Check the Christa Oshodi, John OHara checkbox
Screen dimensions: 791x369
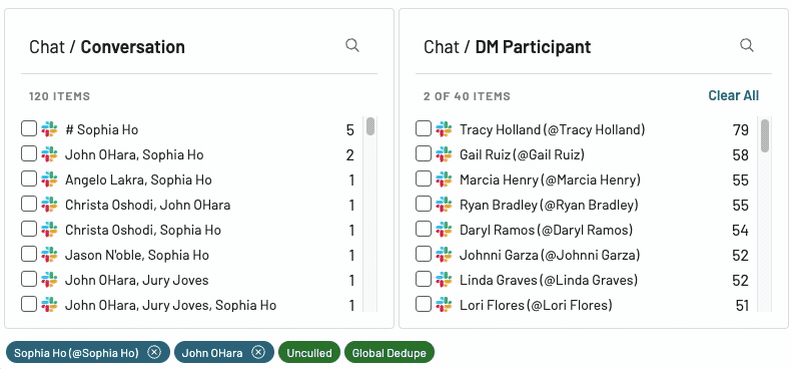(x=29, y=204)
